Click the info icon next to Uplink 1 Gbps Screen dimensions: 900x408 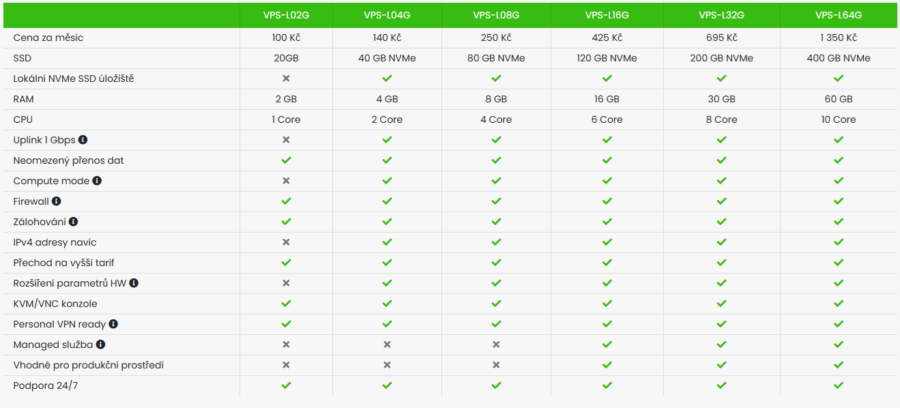(x=83, y=139)
